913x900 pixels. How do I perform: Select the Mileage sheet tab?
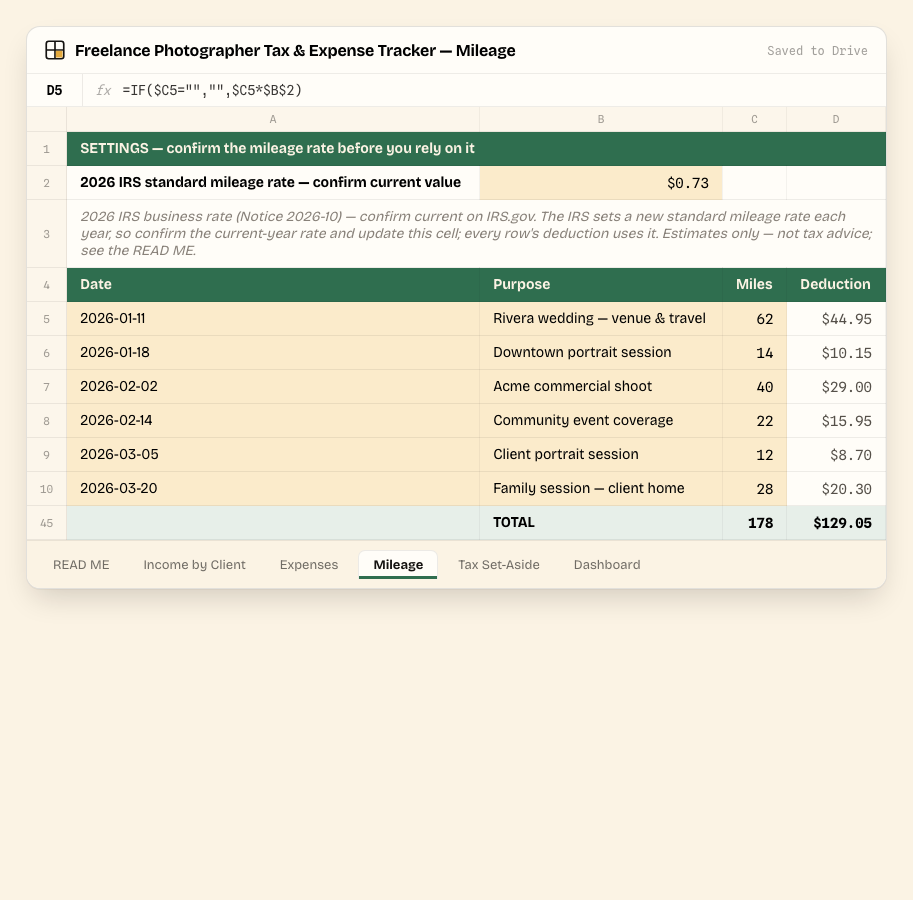[398, 565]
